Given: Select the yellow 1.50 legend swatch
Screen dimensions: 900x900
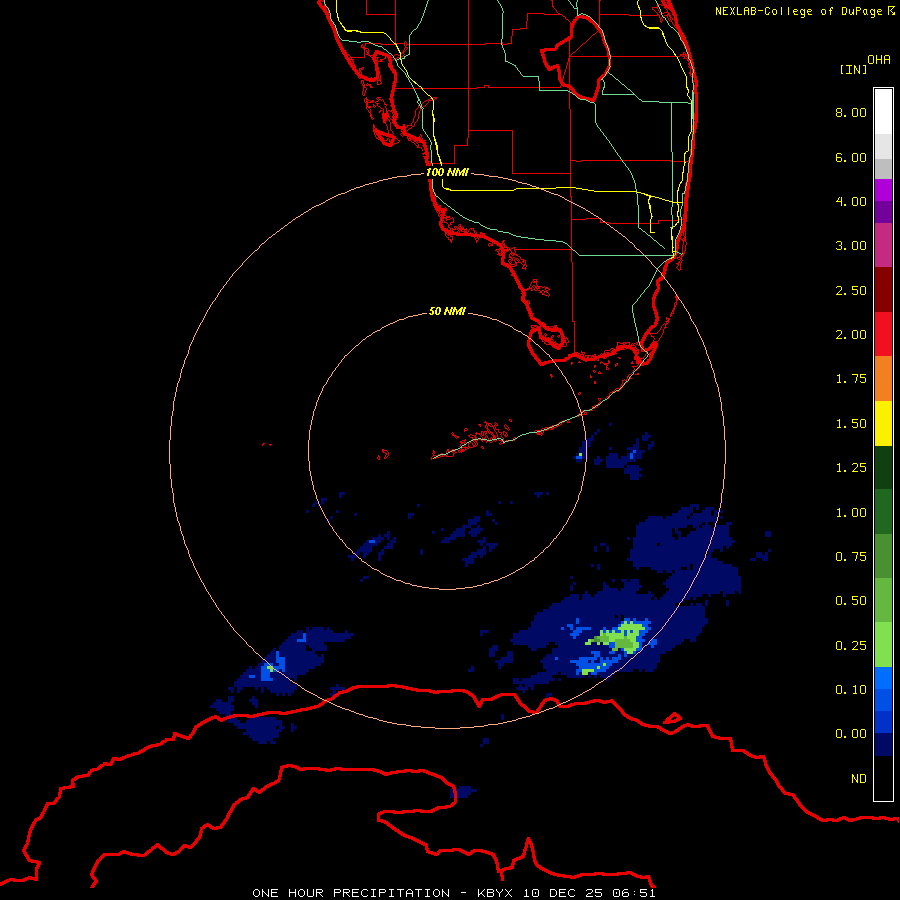Looking at the screenshot, I should [883, 423].
